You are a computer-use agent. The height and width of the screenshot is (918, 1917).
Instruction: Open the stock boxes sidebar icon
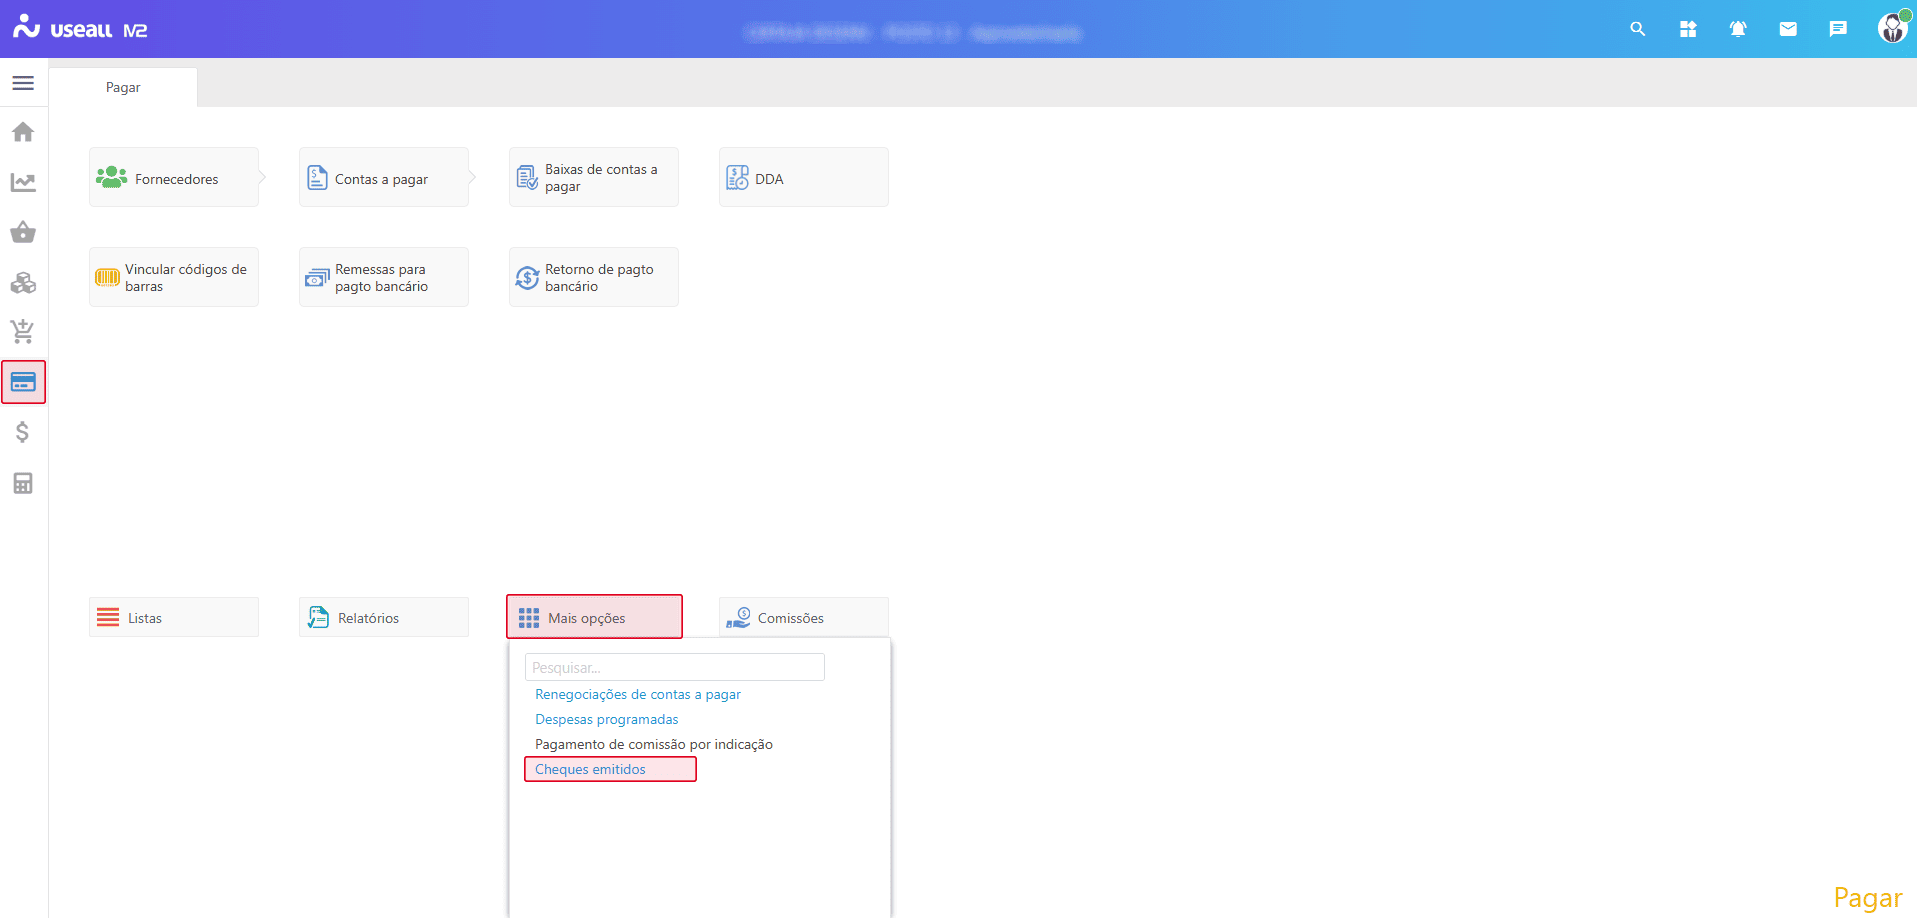[x=23, y=283]
